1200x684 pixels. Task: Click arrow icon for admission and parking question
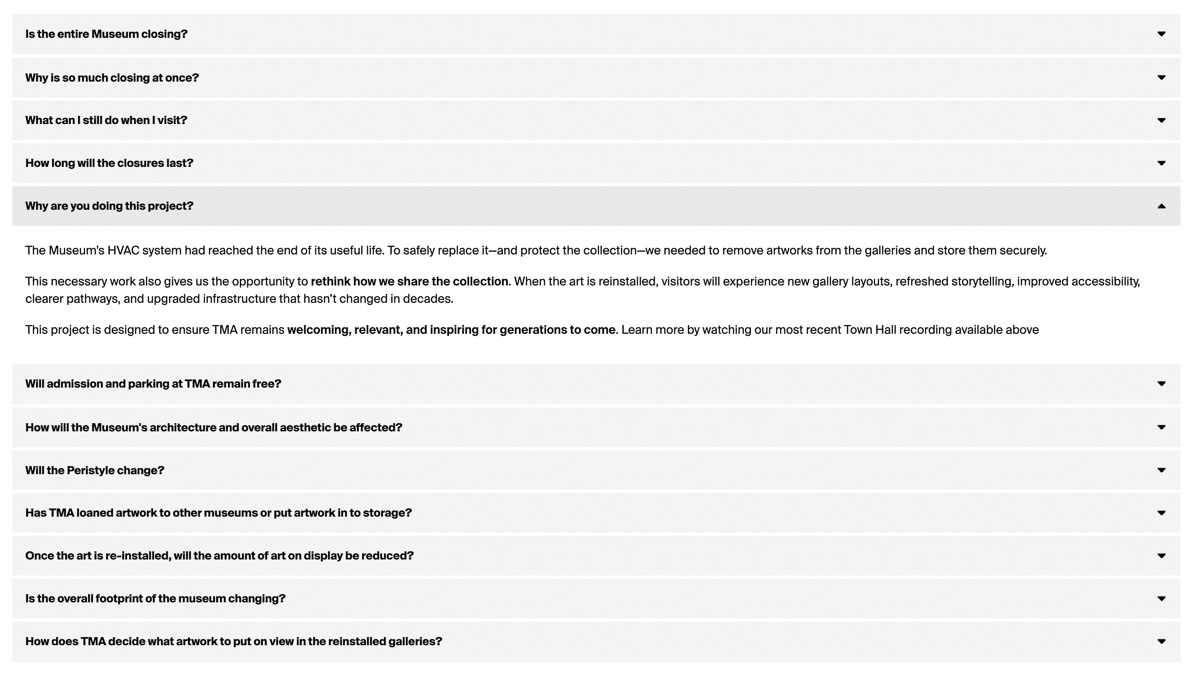(x=1161, y=384)
